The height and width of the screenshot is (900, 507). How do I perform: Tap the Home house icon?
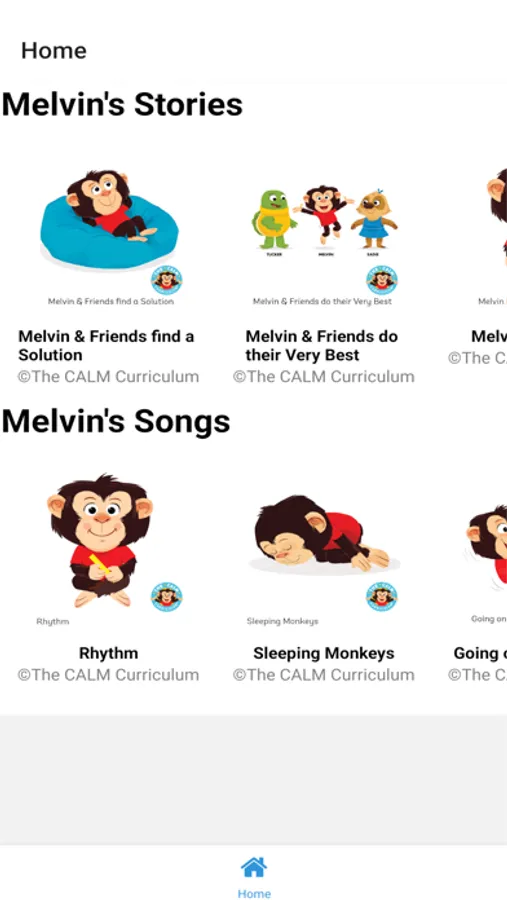(254, 867)
